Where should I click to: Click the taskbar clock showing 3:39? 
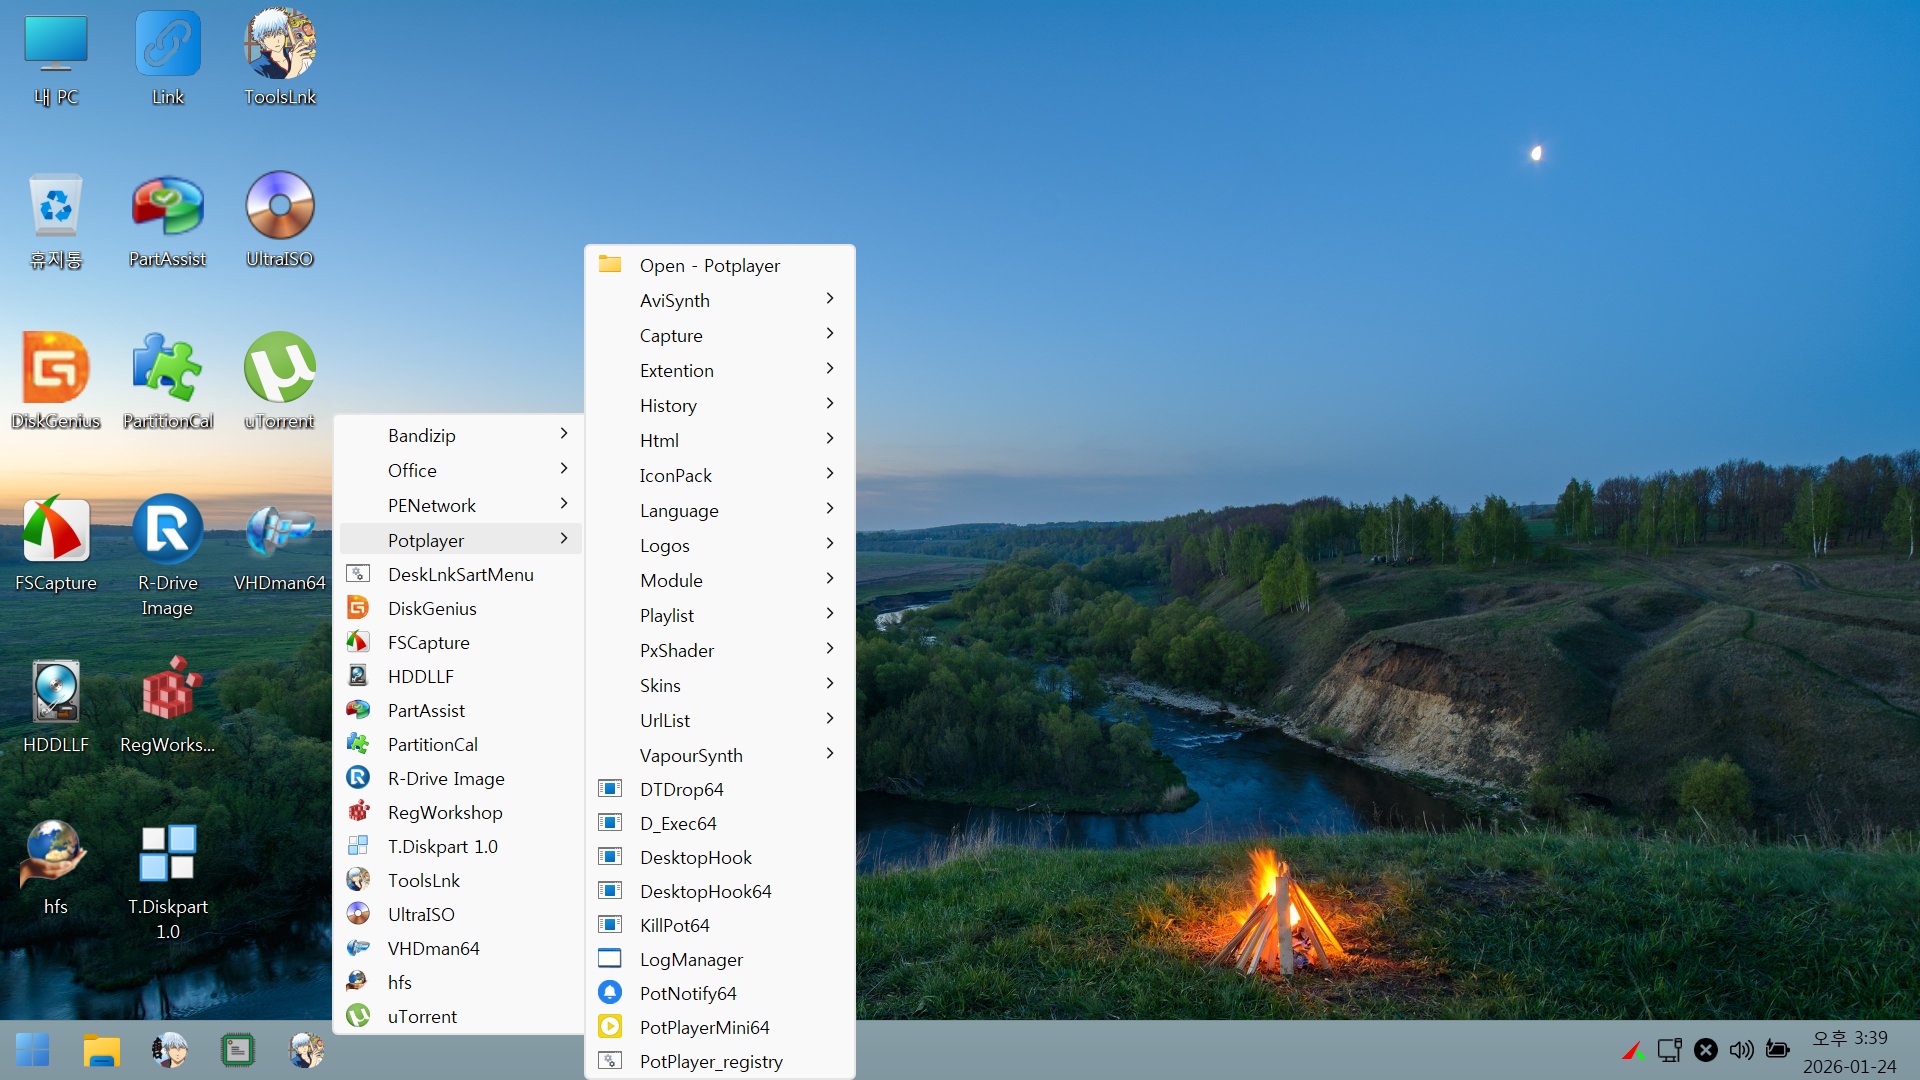(x=1849, y=1052)
